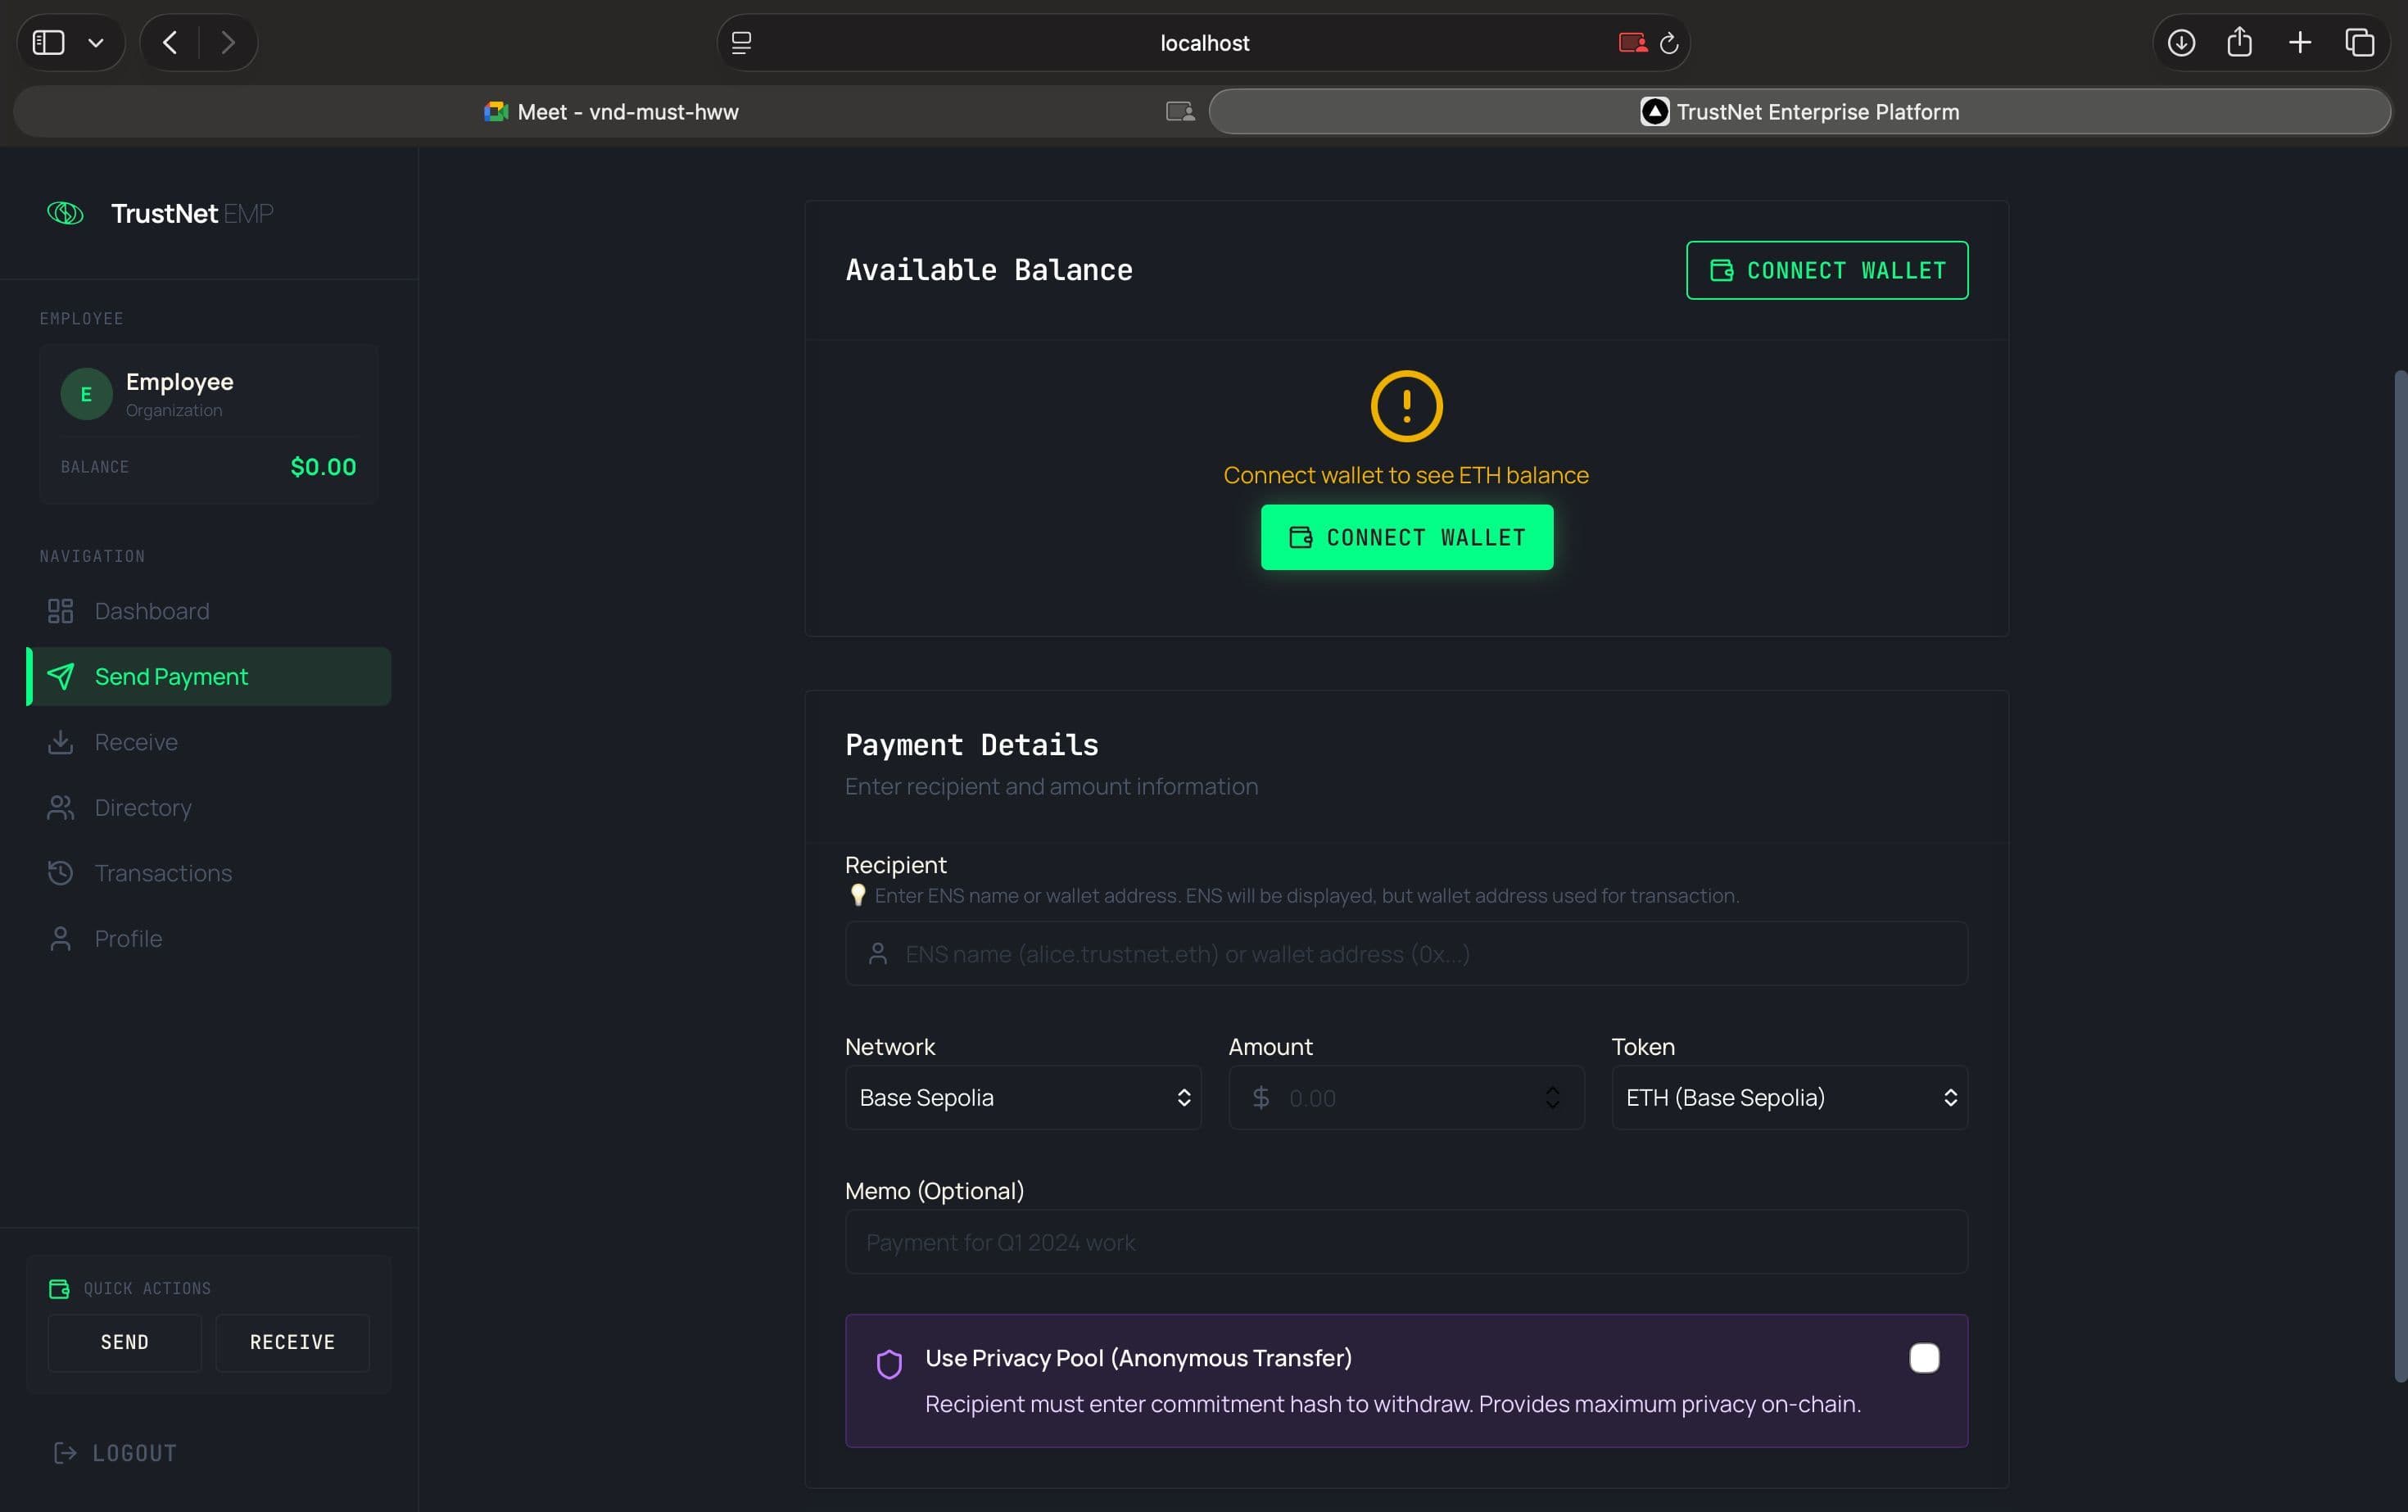The width and height of the screenshot is (2408, 1512).
Task: Expand the sidebar options chevron
Action: (96, 42)
